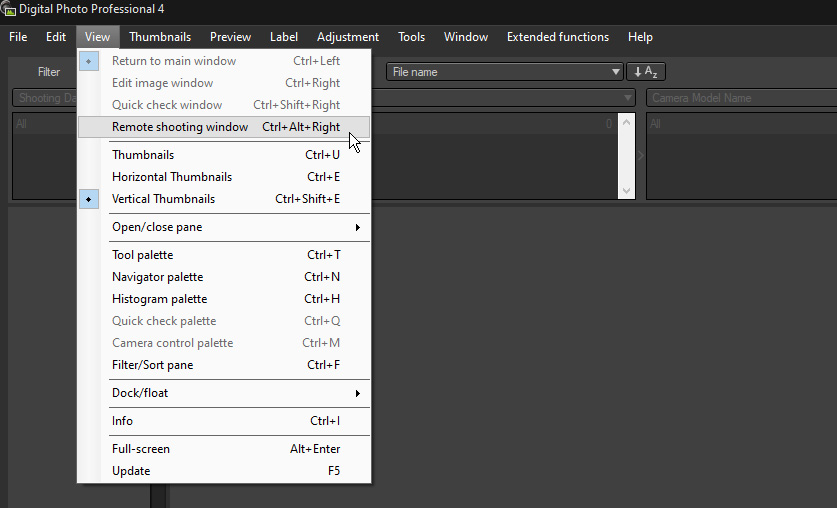Open the Edit menu
Image resolution: width=837 pixels, height=508 pixels.
56,37
